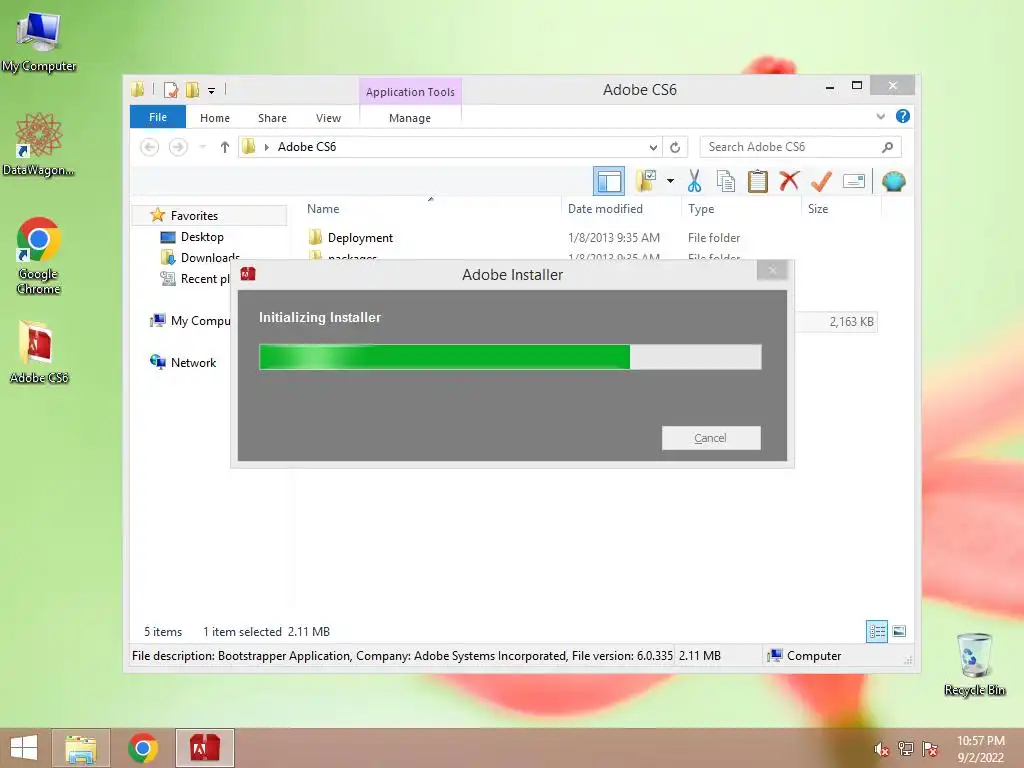Click the red X Delete toolbar icon
The image size is (1024, 768).
click(790, 181)
